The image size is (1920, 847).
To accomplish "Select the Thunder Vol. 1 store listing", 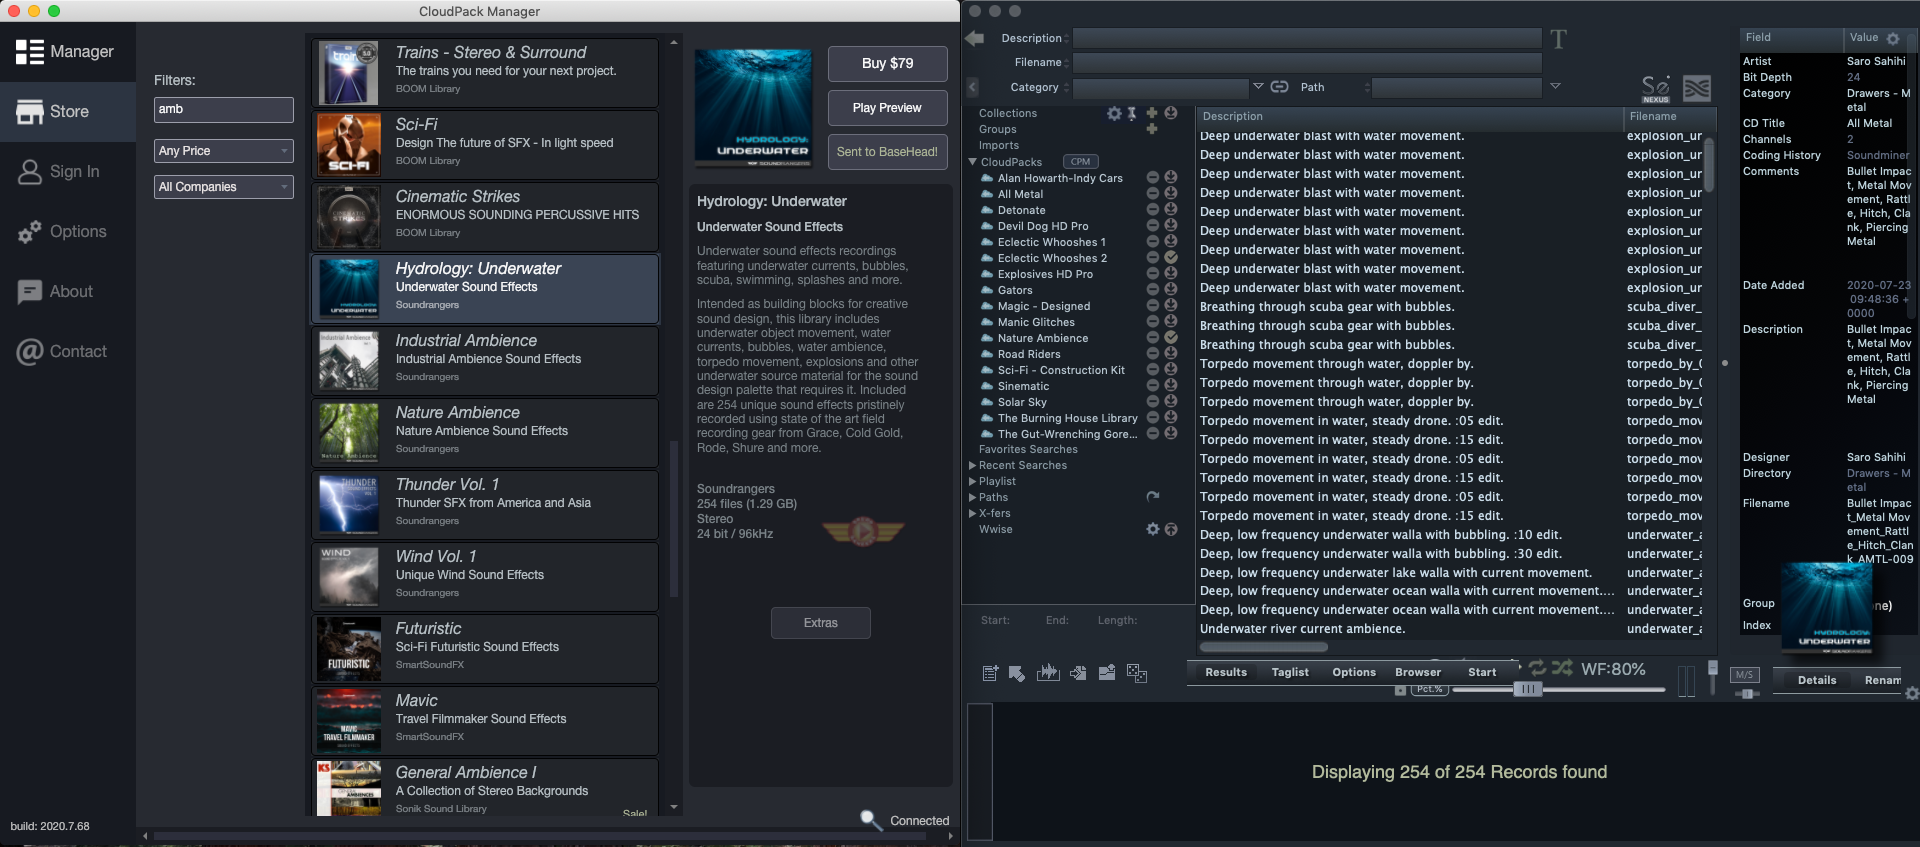I will tap(485, 504).
